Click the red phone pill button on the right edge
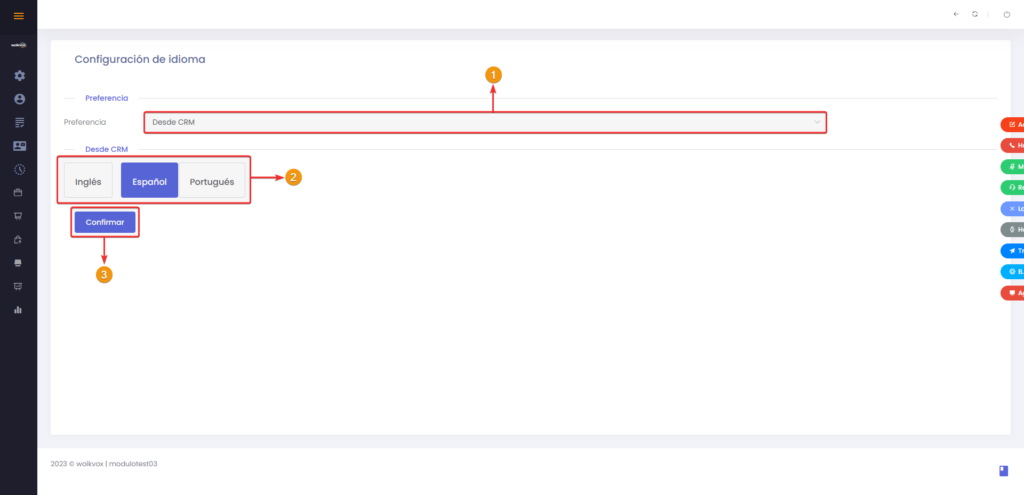1024x495 pixels. [1012, 146]
